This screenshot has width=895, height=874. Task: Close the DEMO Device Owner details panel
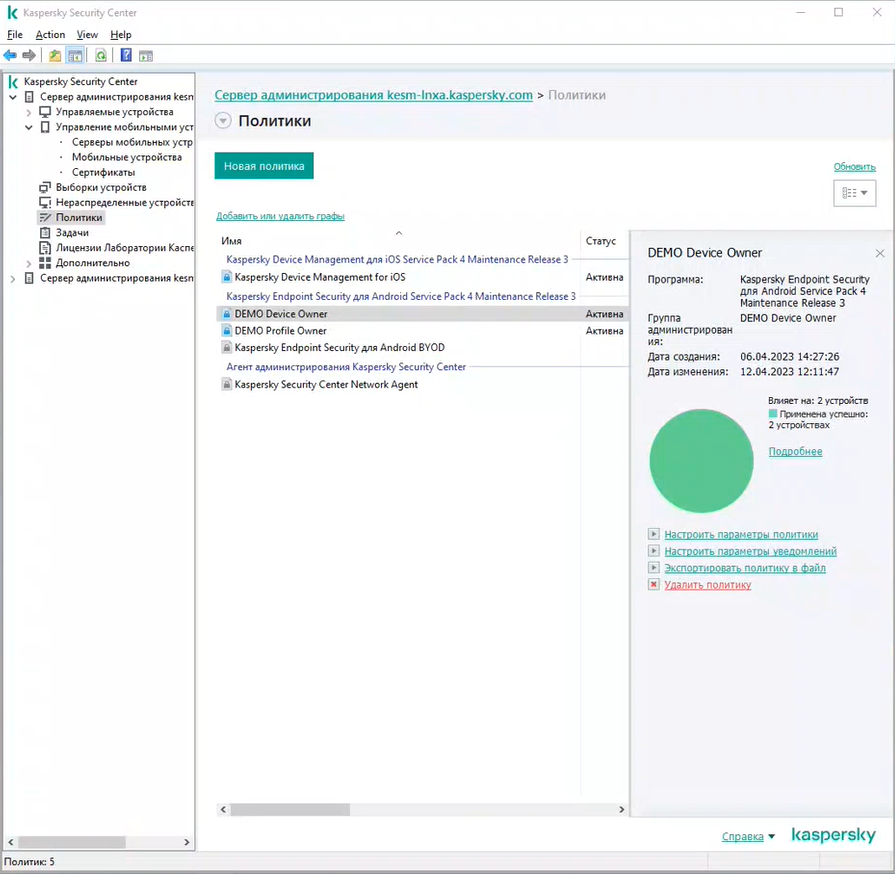pos(880,253)
